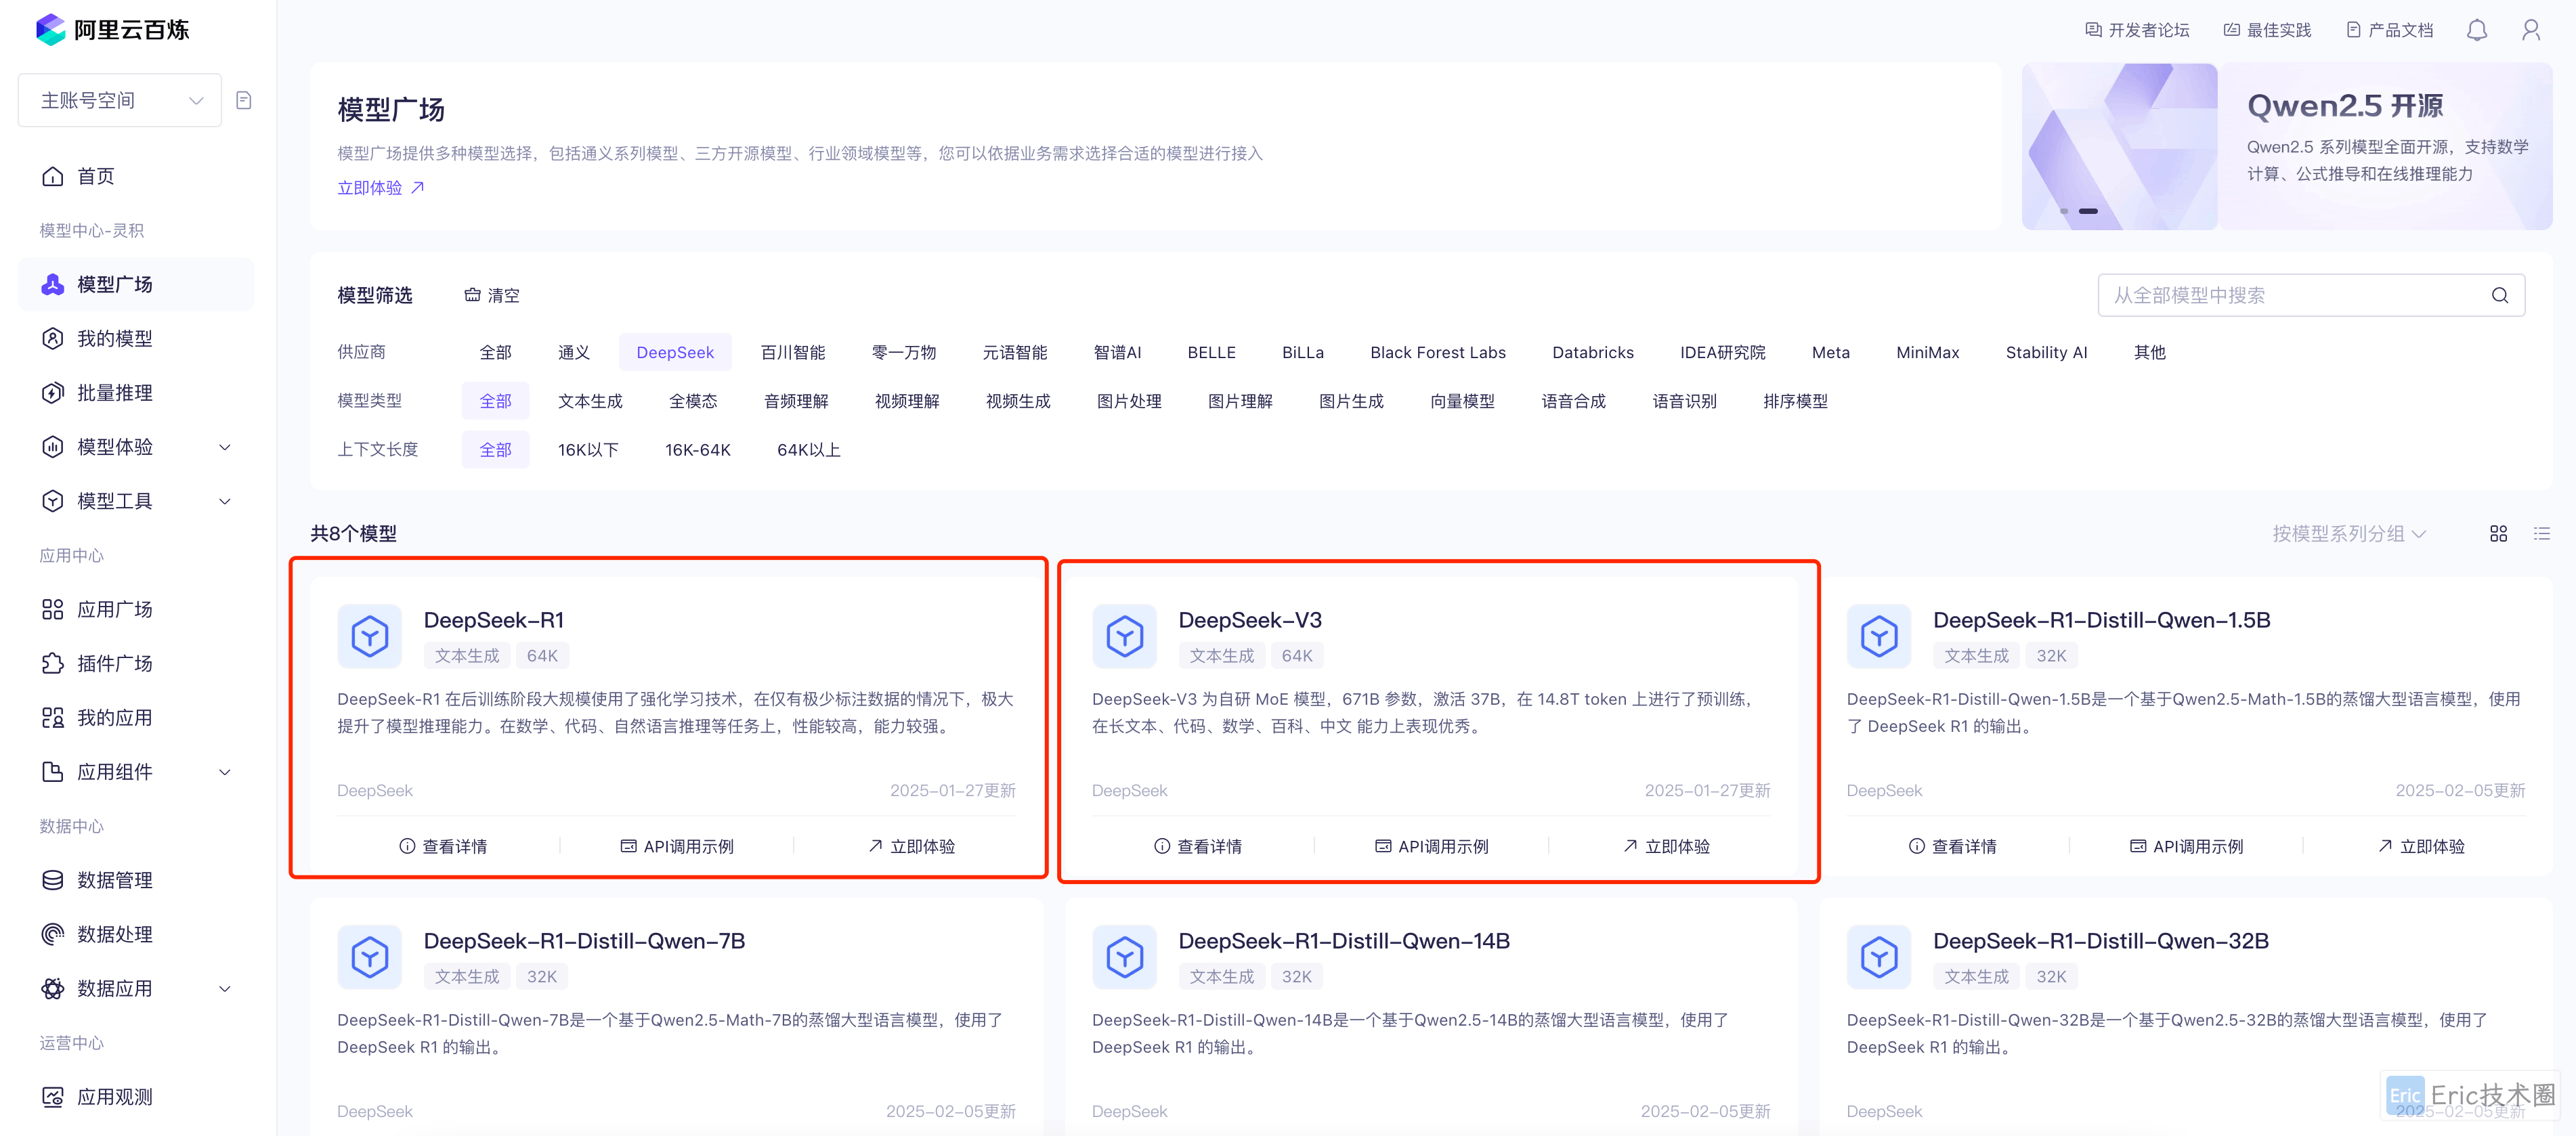Filter supplier by 通义

tap(573, 352)
